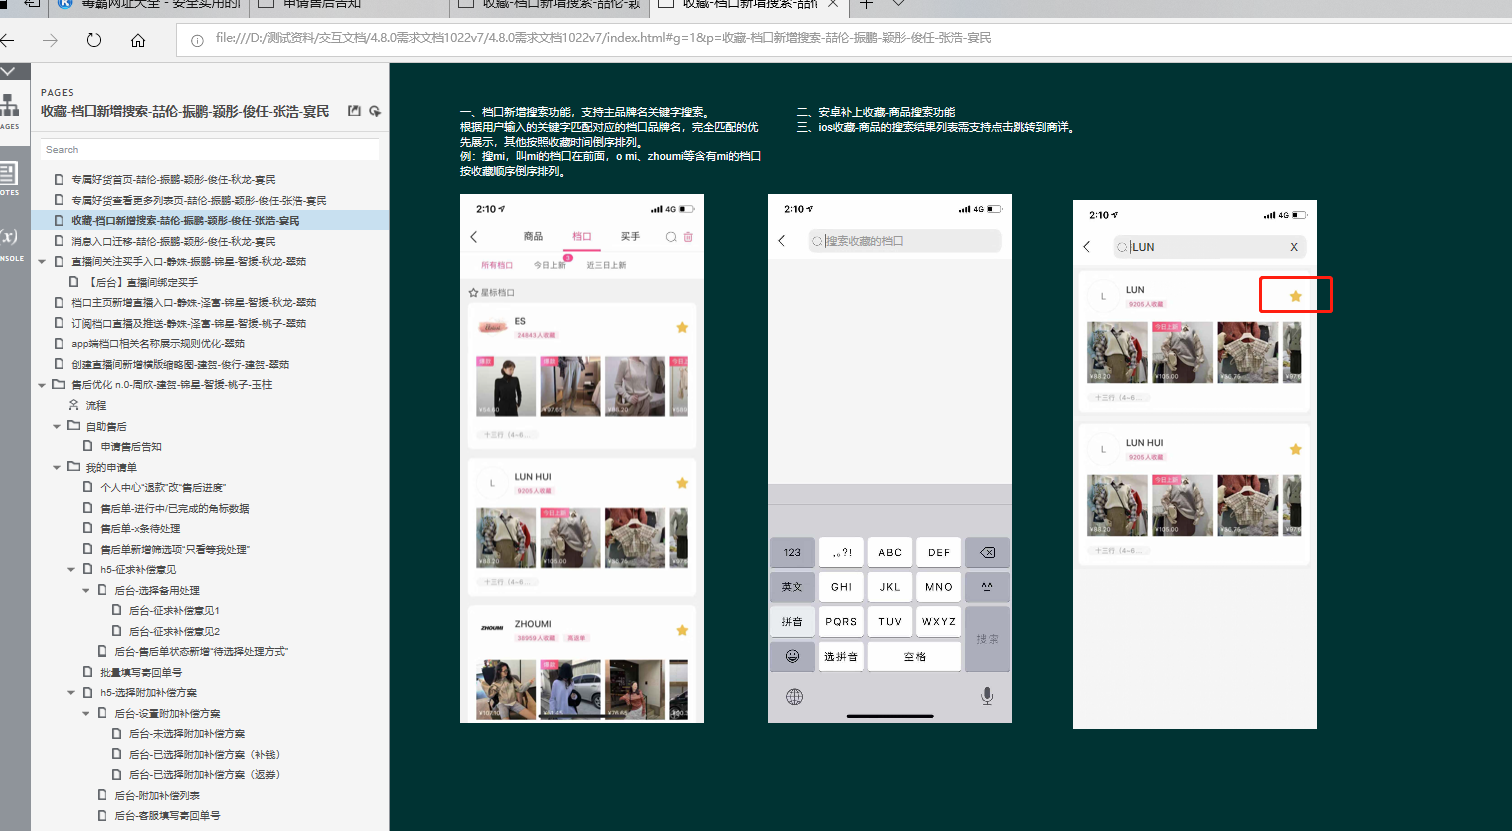
Task: Collapse the h5-选择附加补偿方案 node
Action: pos(72,692)
